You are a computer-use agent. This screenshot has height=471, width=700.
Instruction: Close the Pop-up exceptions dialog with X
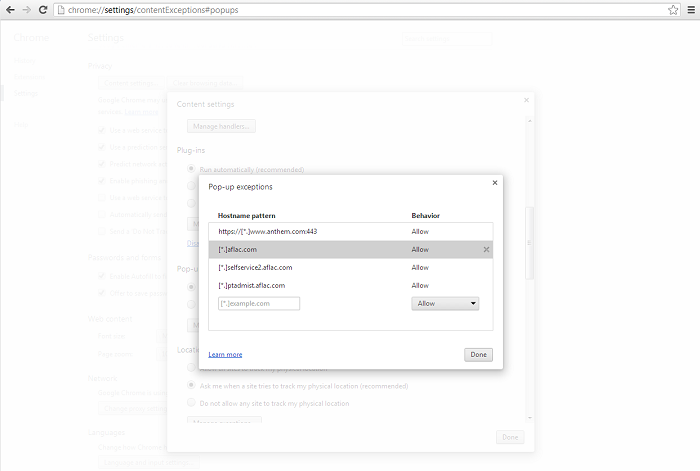(x=494, y=183)
